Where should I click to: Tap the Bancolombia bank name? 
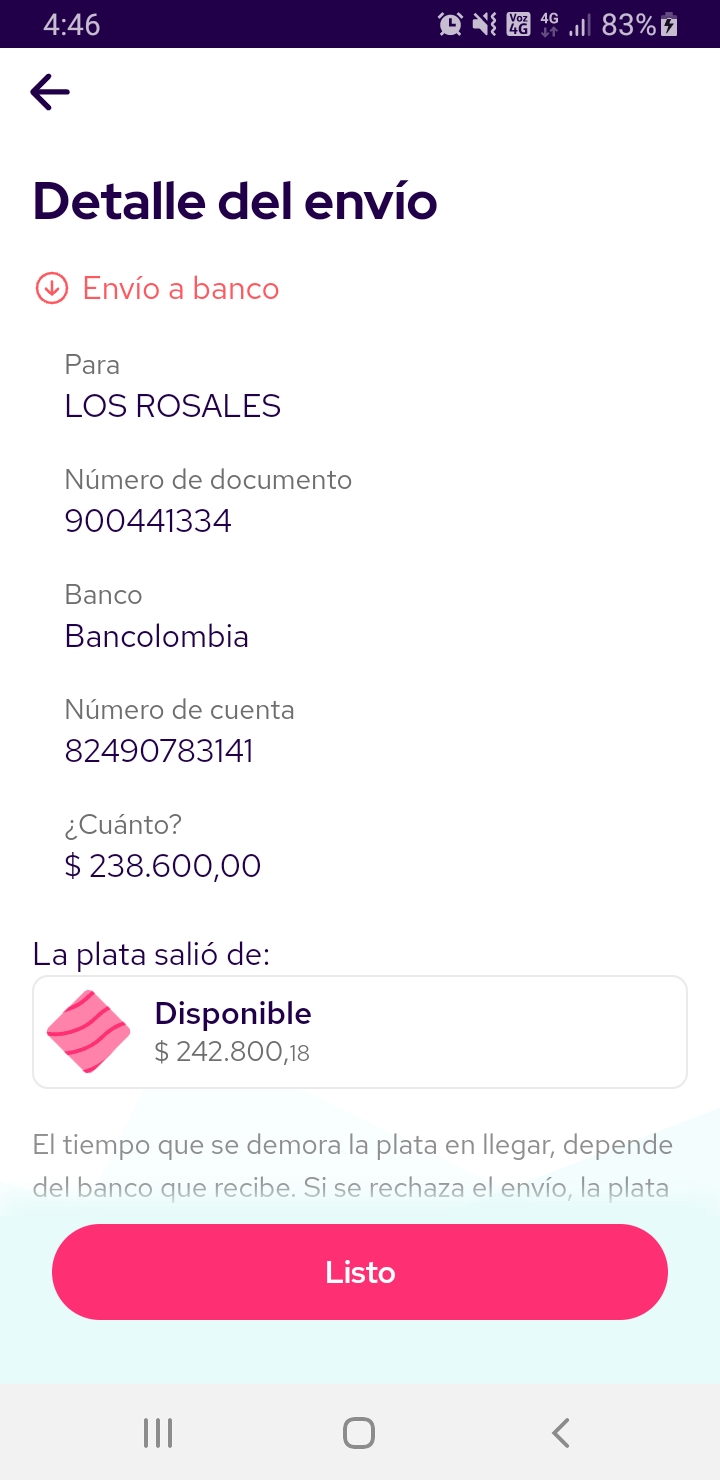[157, 636]
